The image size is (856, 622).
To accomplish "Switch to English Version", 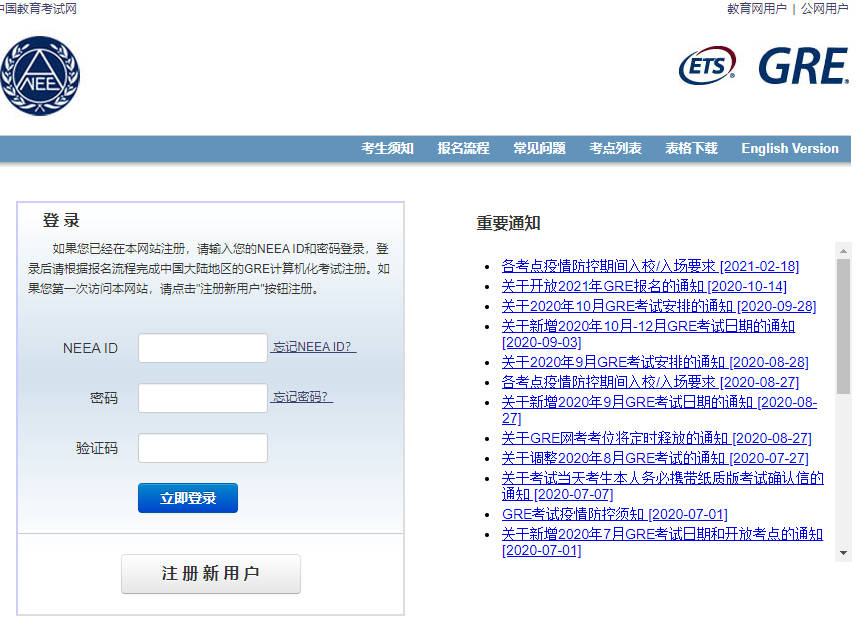I will (789, 148).
